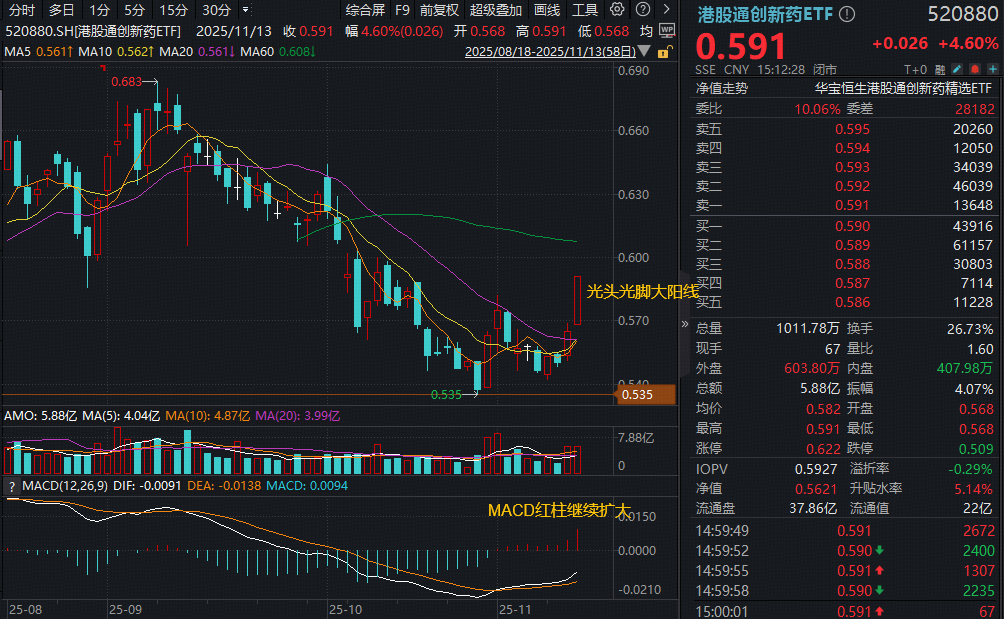Open chart settings gear icon
1004x619 pixels.
pos(617,10)
